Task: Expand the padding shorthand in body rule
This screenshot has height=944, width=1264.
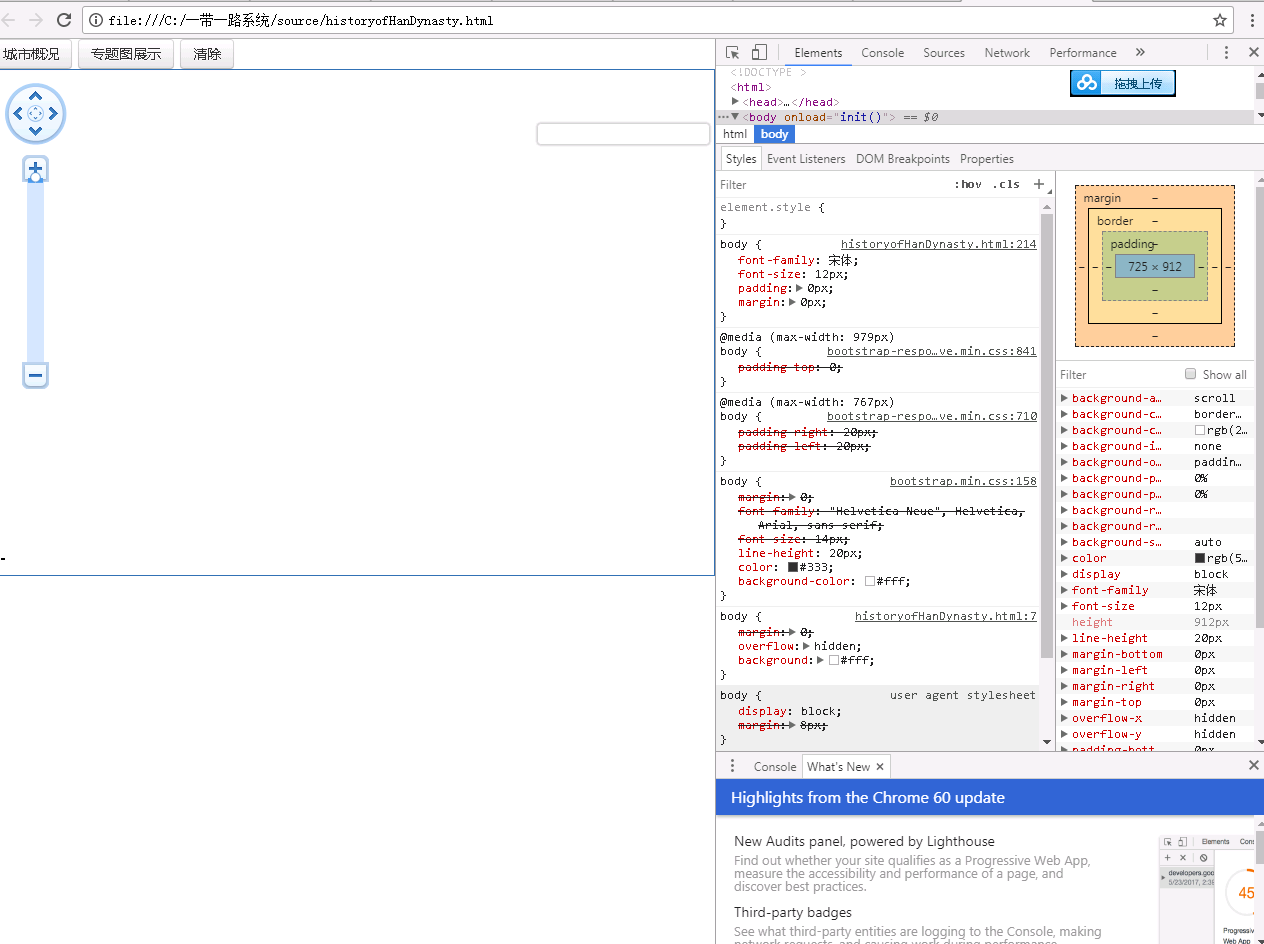Action: click(x=800, y=288)
